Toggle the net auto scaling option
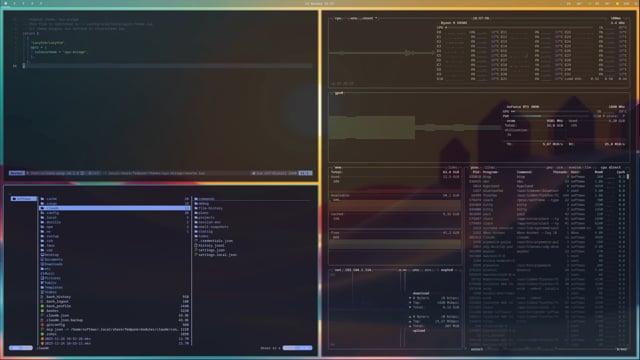This screenshot has width=640, height=360. tap(416, 270)
